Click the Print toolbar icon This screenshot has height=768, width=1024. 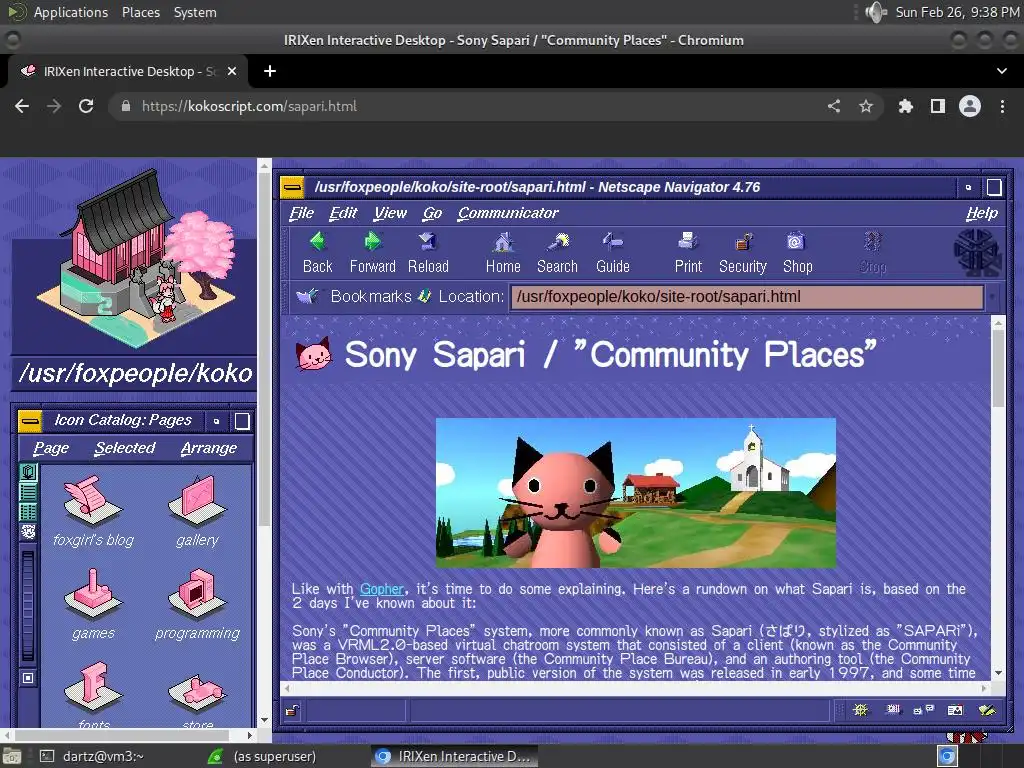click(x=688, y=242)
